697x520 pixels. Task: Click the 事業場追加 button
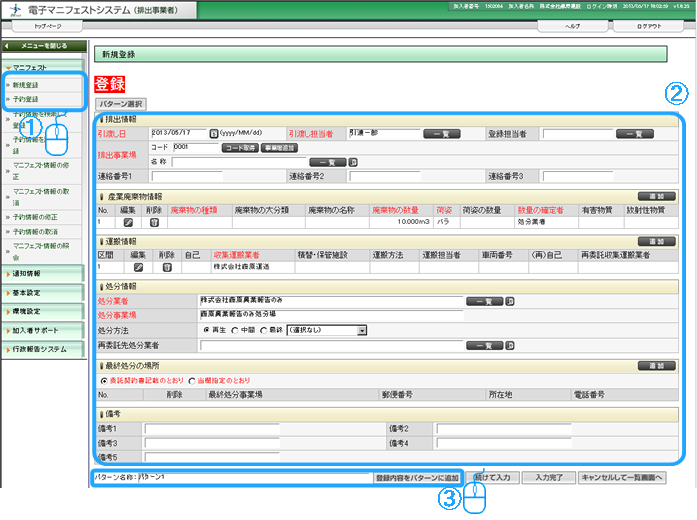[279, 148]
